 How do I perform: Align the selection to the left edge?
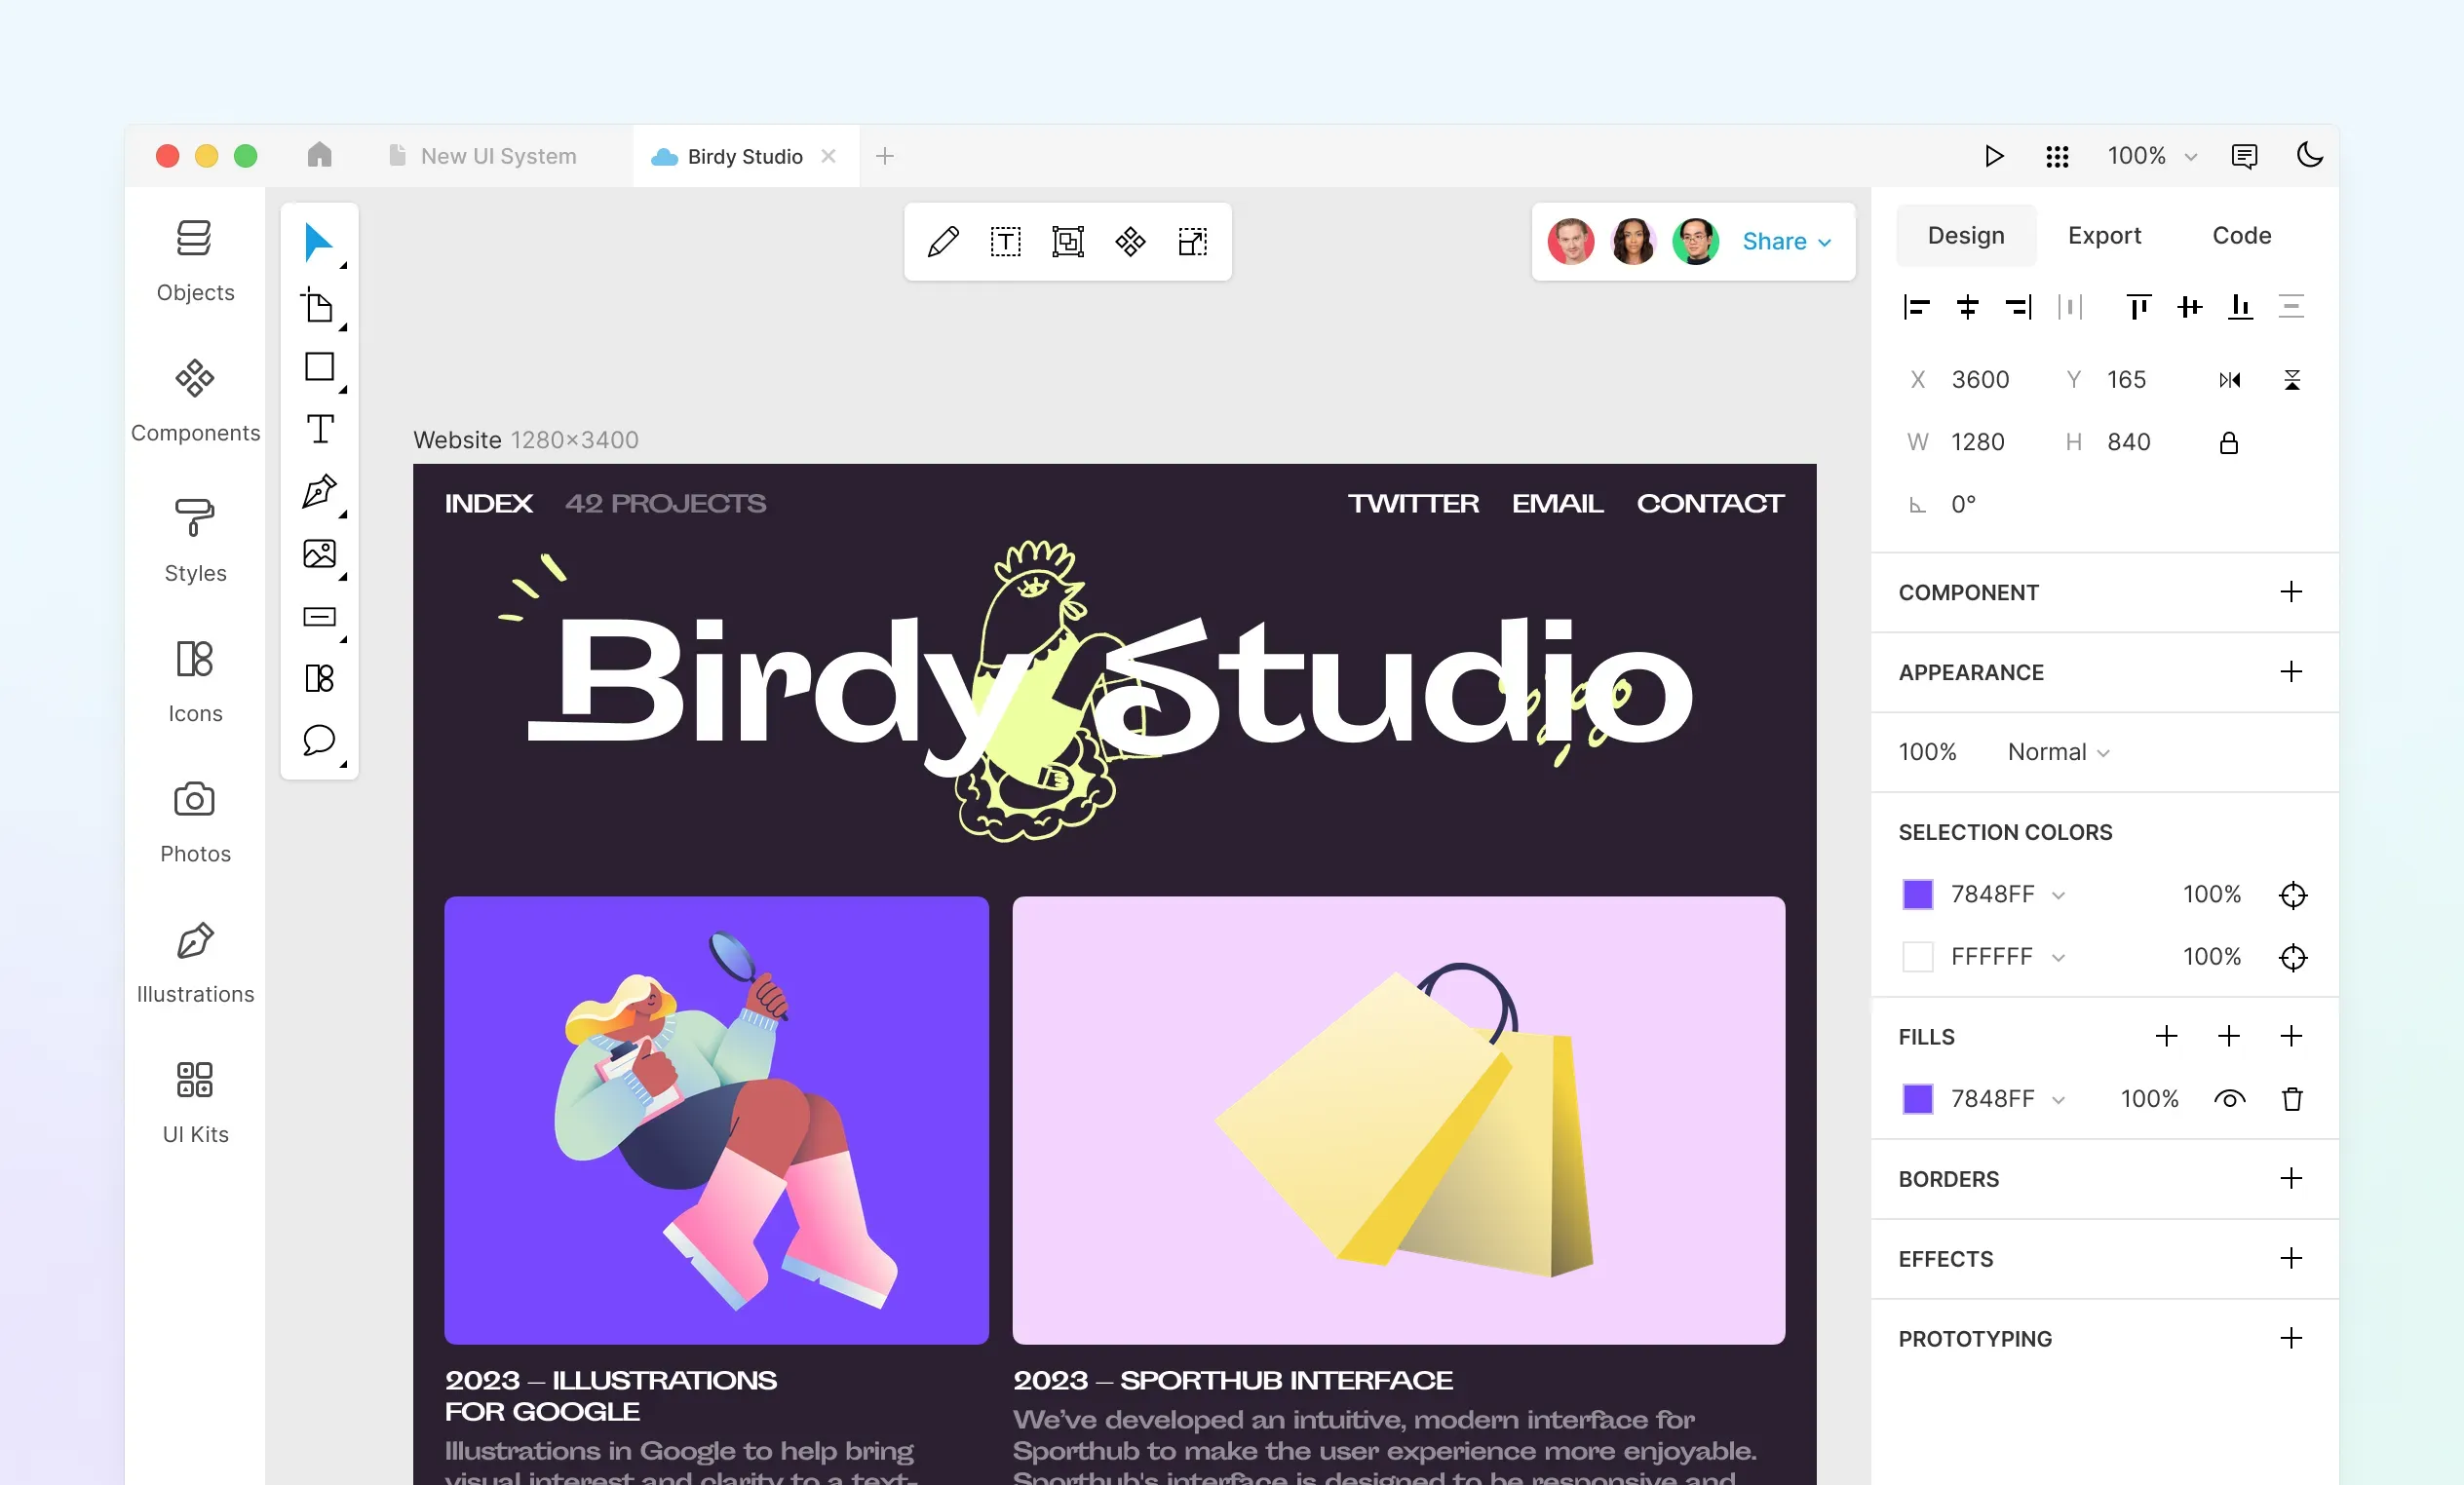1916,307
